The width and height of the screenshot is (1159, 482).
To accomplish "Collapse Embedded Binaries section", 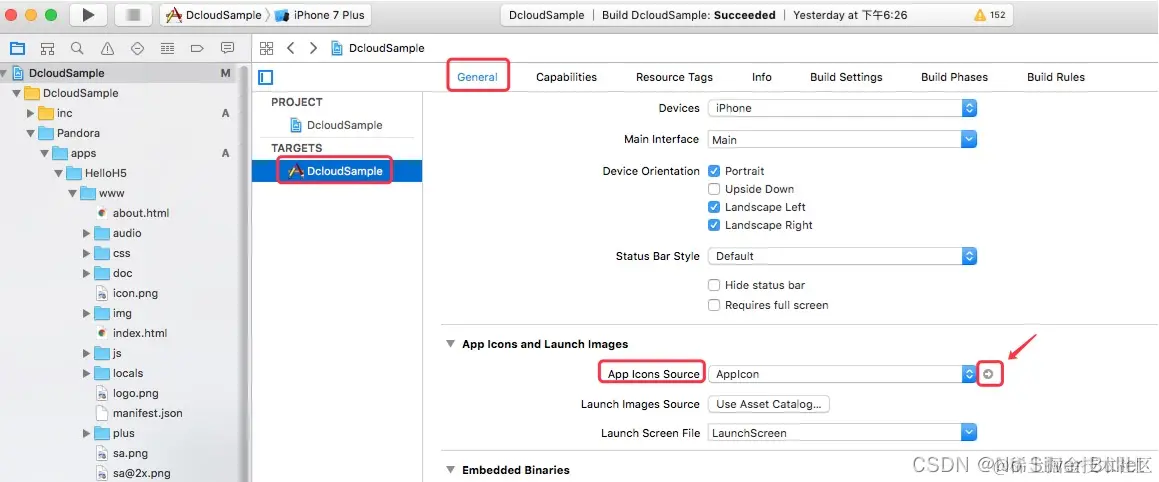I will point(450,469).
